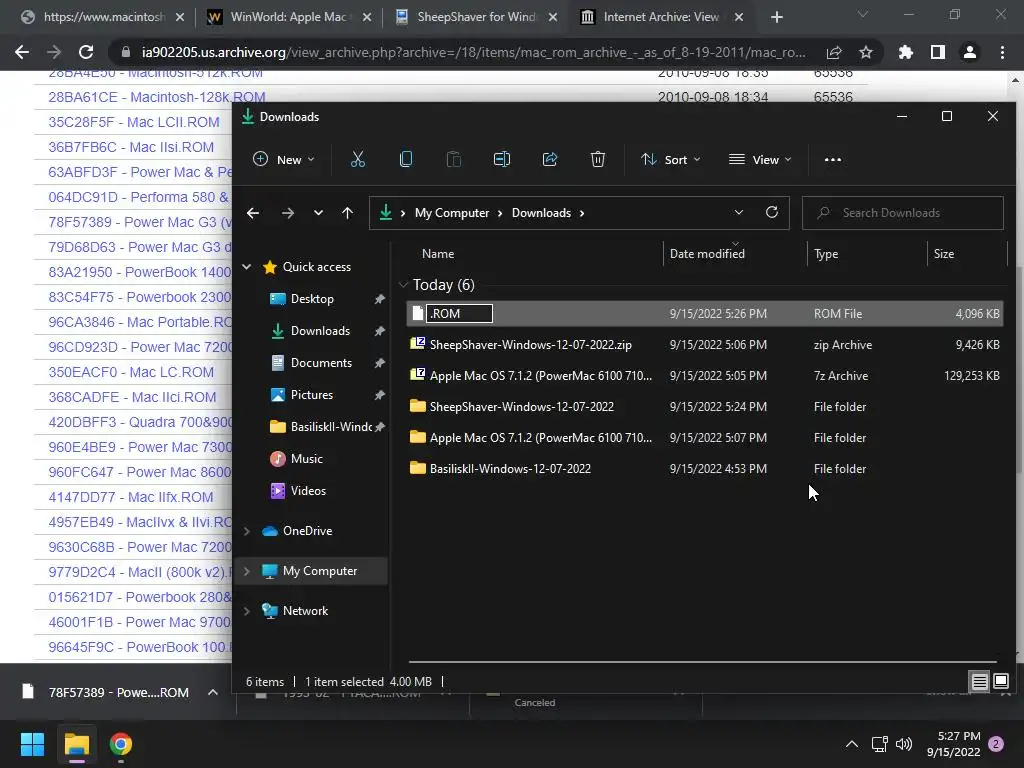Click the Chrome address bar URL

pos(473,52)
